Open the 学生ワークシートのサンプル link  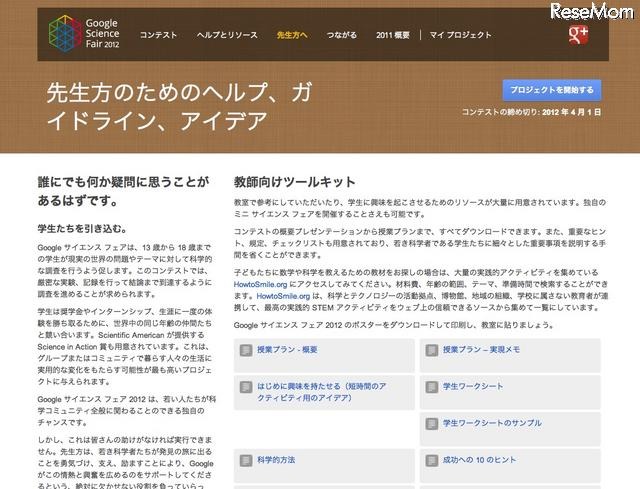[492, 423]
